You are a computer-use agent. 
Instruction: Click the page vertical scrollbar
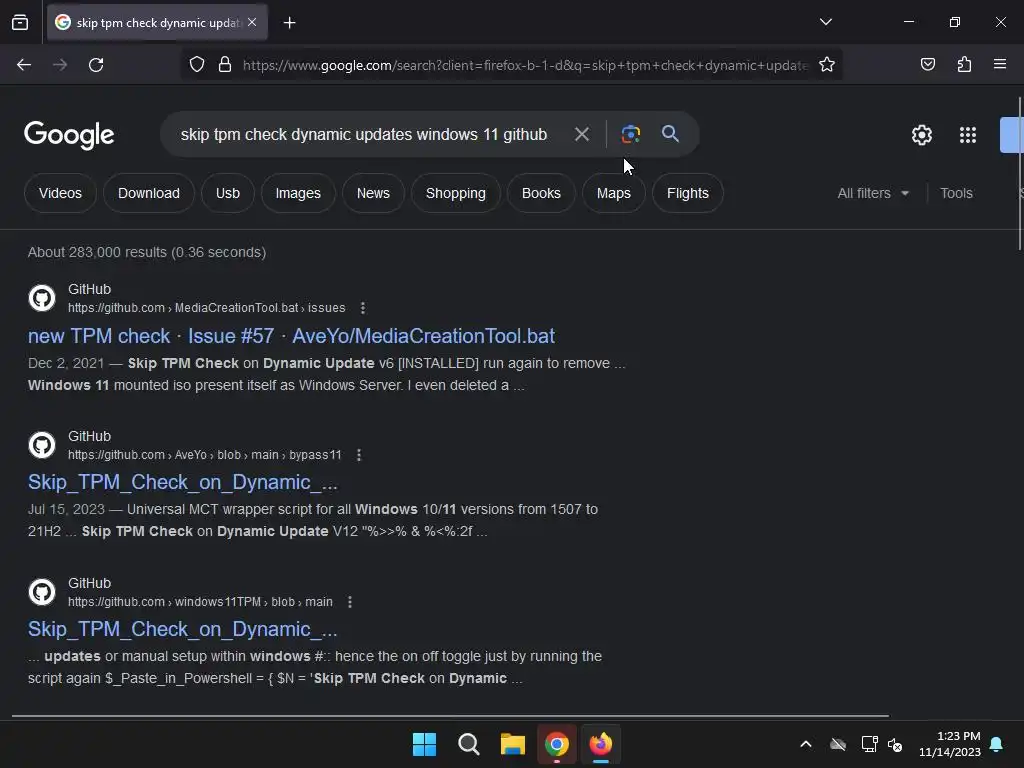(1020, 173)
